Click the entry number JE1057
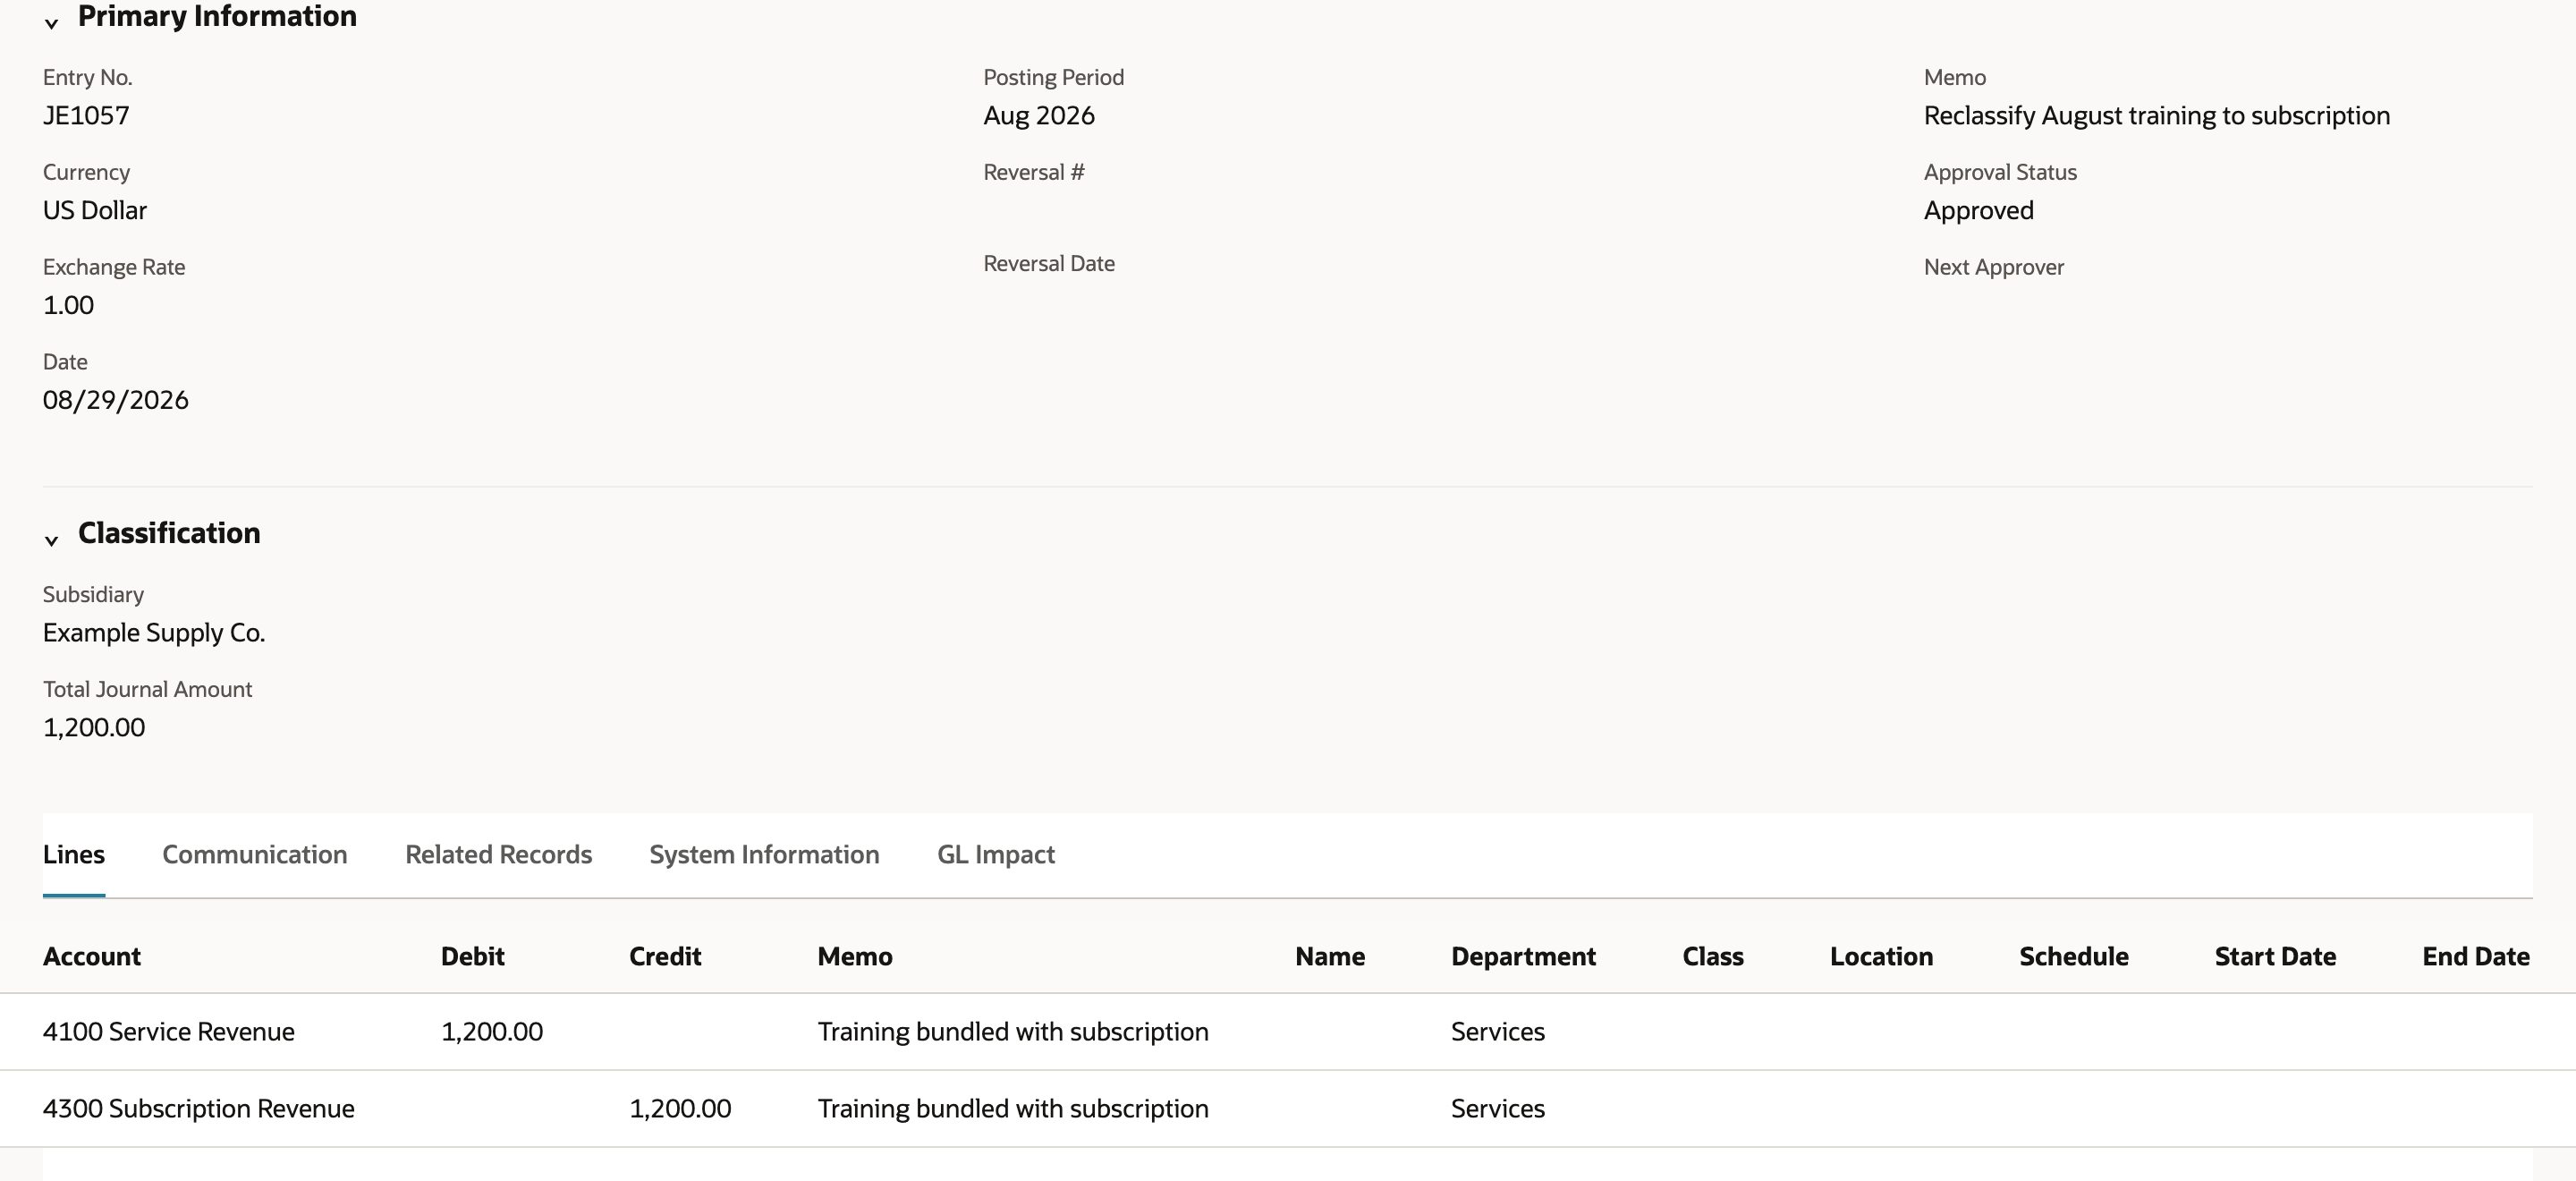This screenshot has width=2576, height=1181. coord(86,115)
